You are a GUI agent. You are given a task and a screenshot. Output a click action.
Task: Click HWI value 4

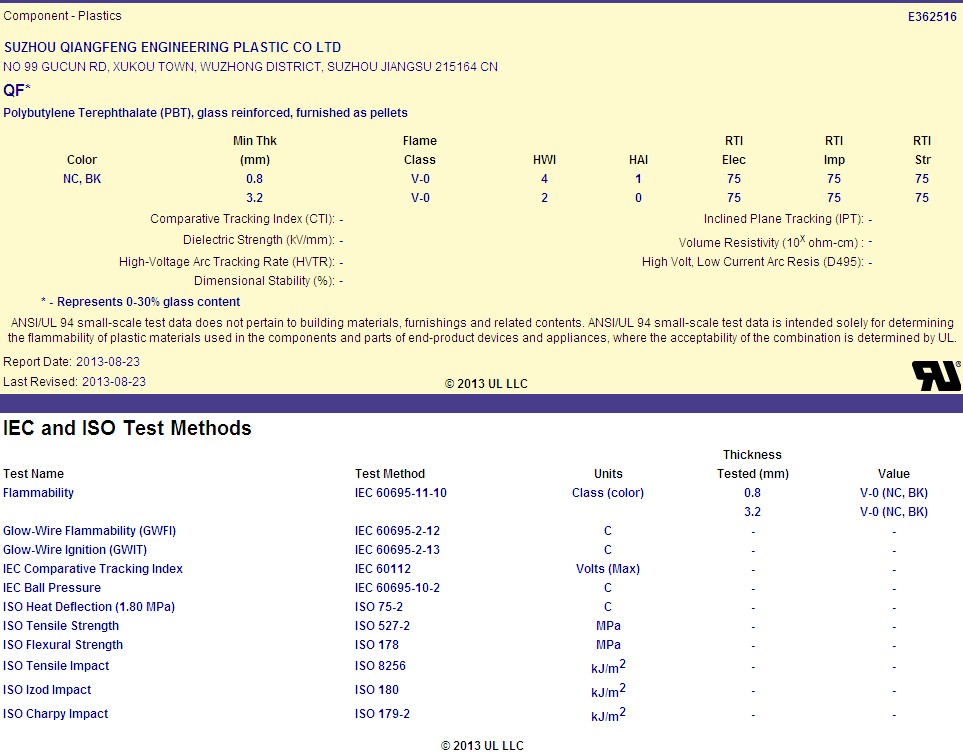click(x=544, y=179)
